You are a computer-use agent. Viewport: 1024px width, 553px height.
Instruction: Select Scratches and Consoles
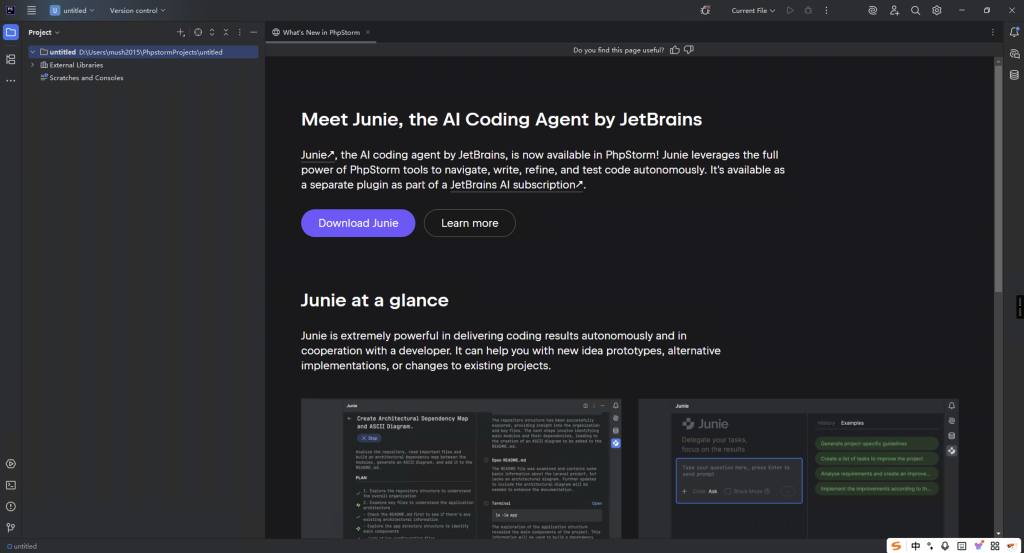click(86, 78)
